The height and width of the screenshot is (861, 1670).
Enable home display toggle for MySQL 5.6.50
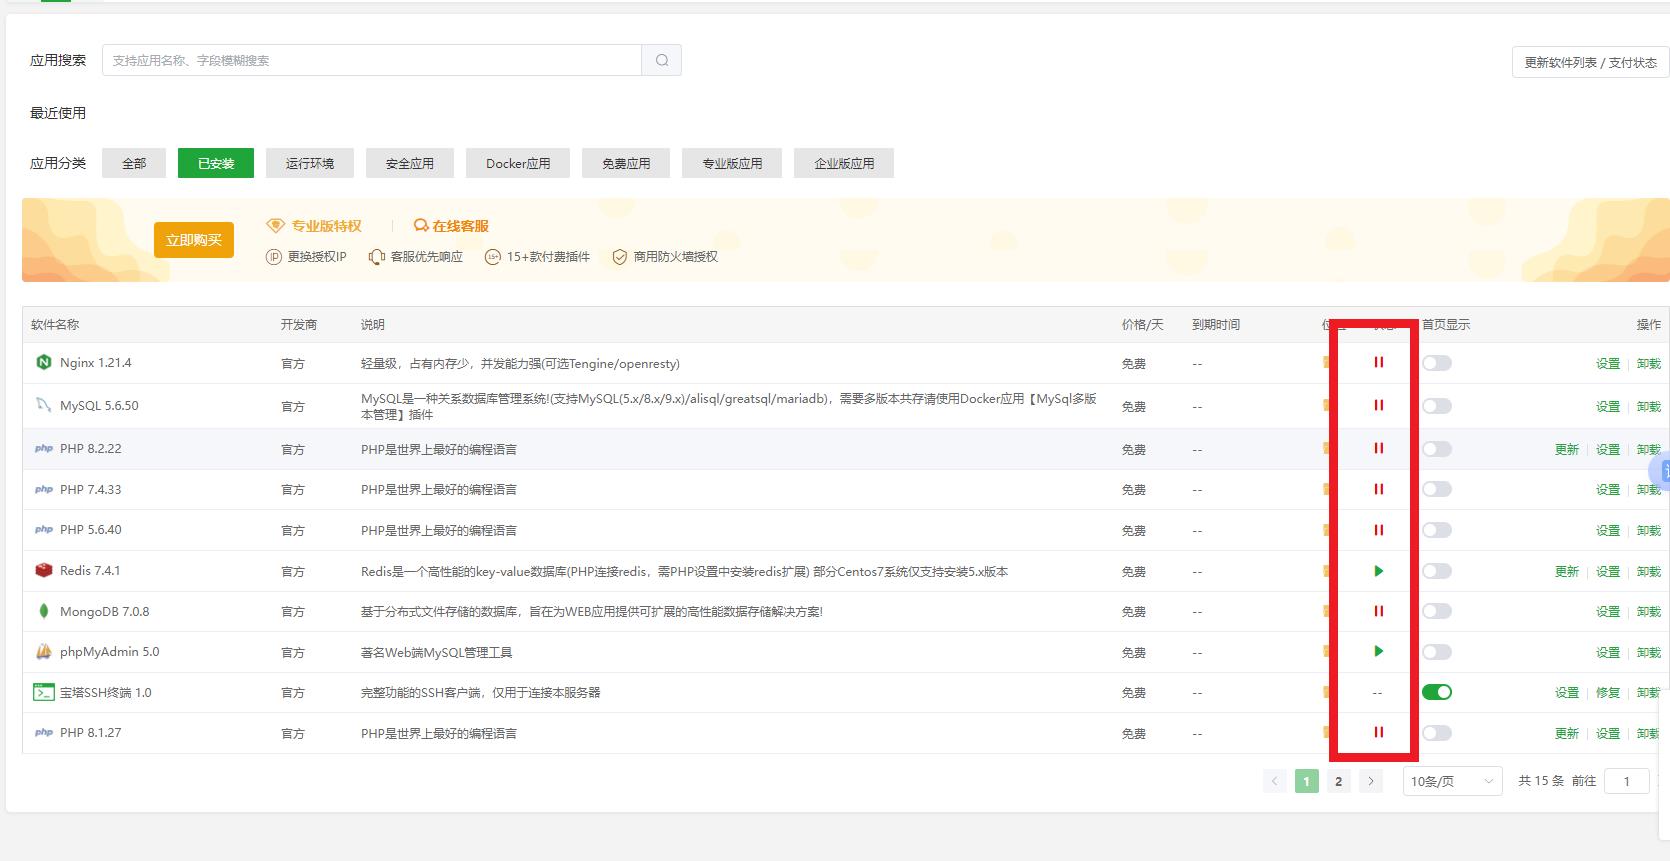coord(1437,406)
